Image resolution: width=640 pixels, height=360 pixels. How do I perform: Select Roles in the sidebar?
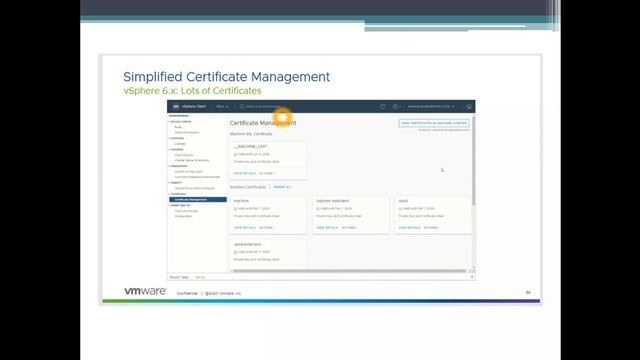tap(178, 127)
